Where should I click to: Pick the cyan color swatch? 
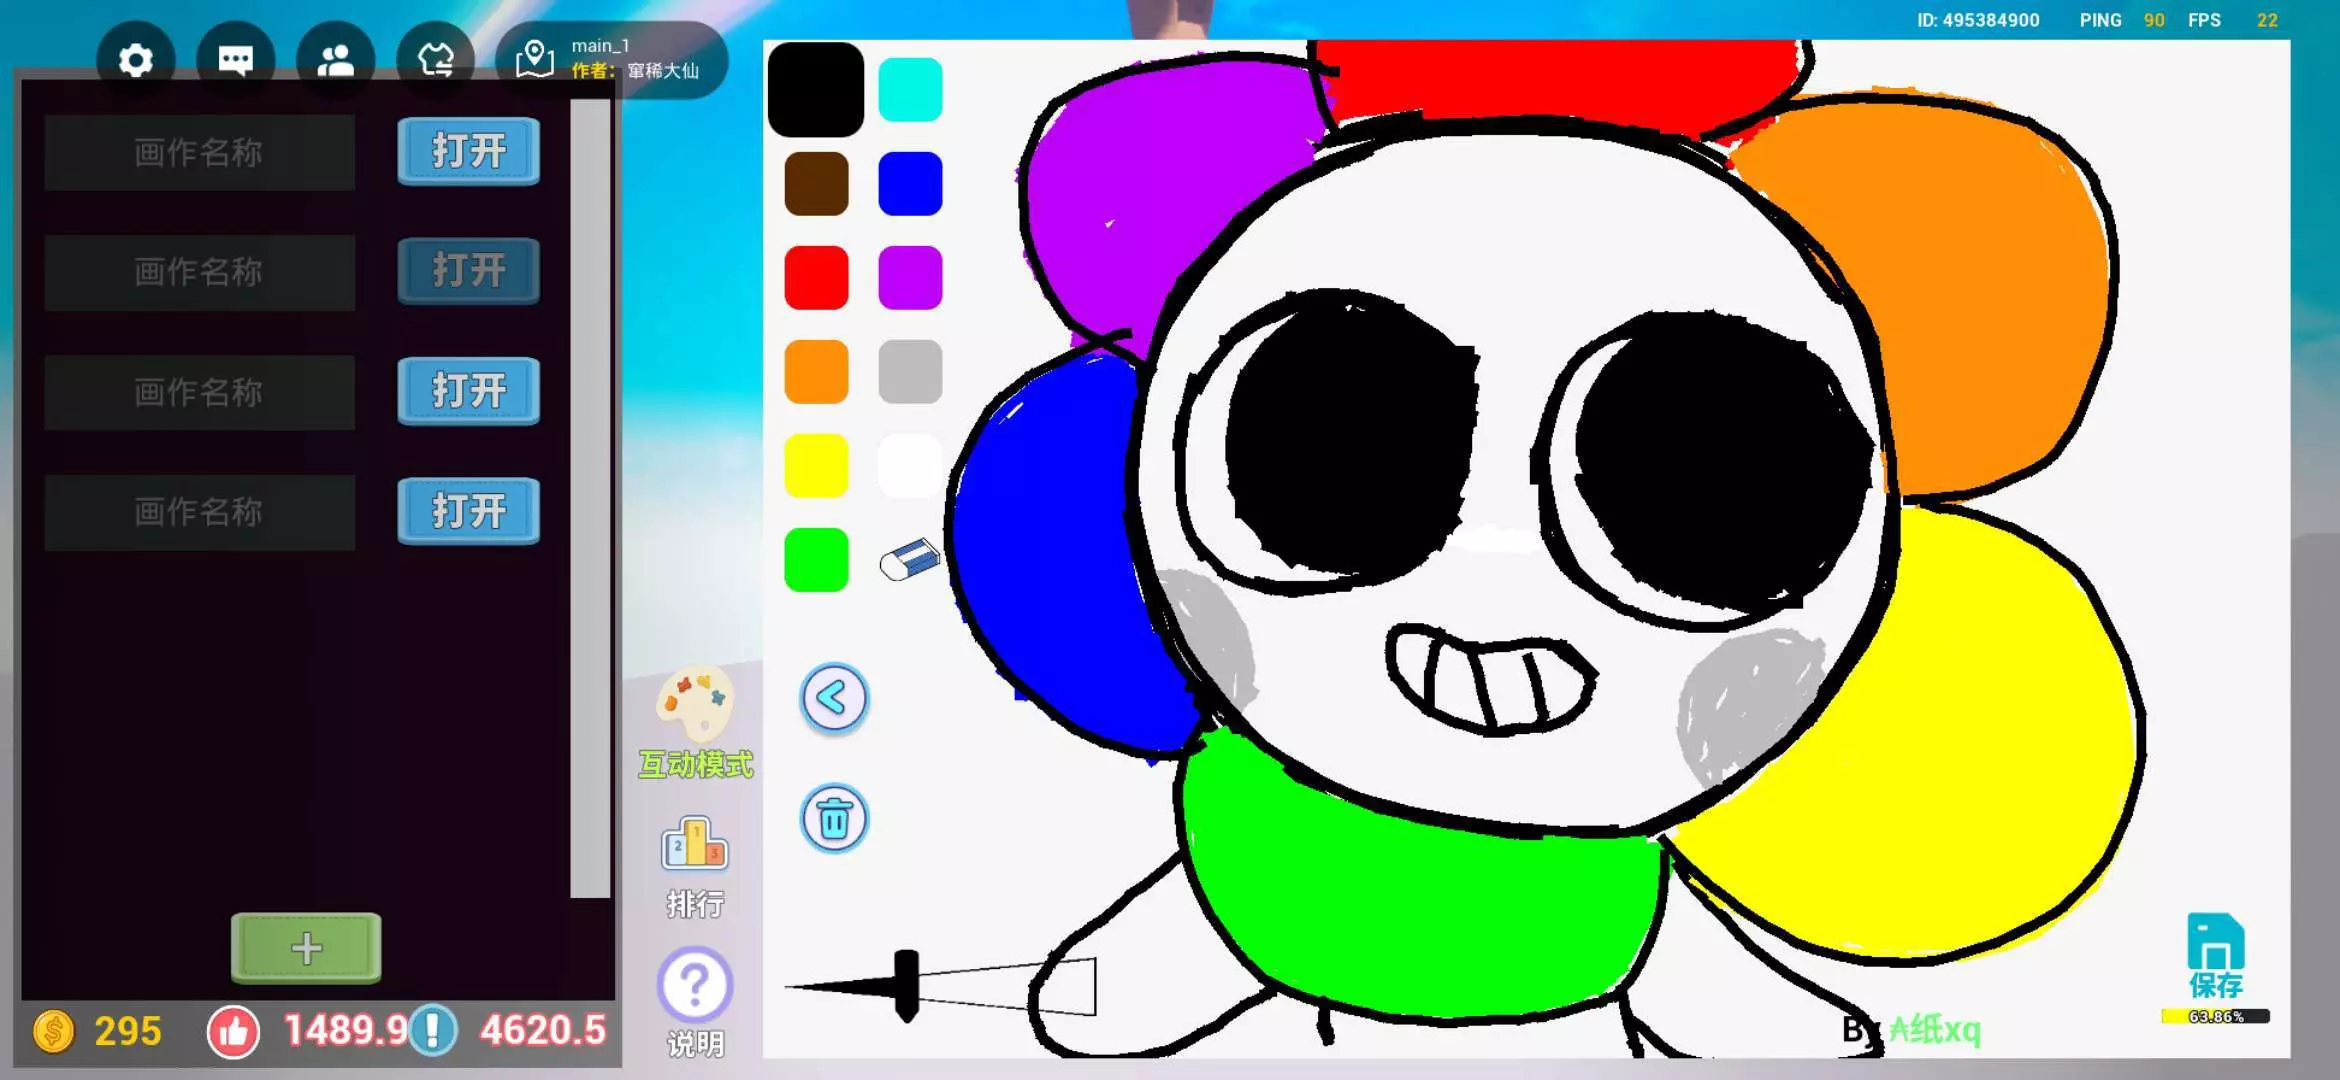coord(910,90)
